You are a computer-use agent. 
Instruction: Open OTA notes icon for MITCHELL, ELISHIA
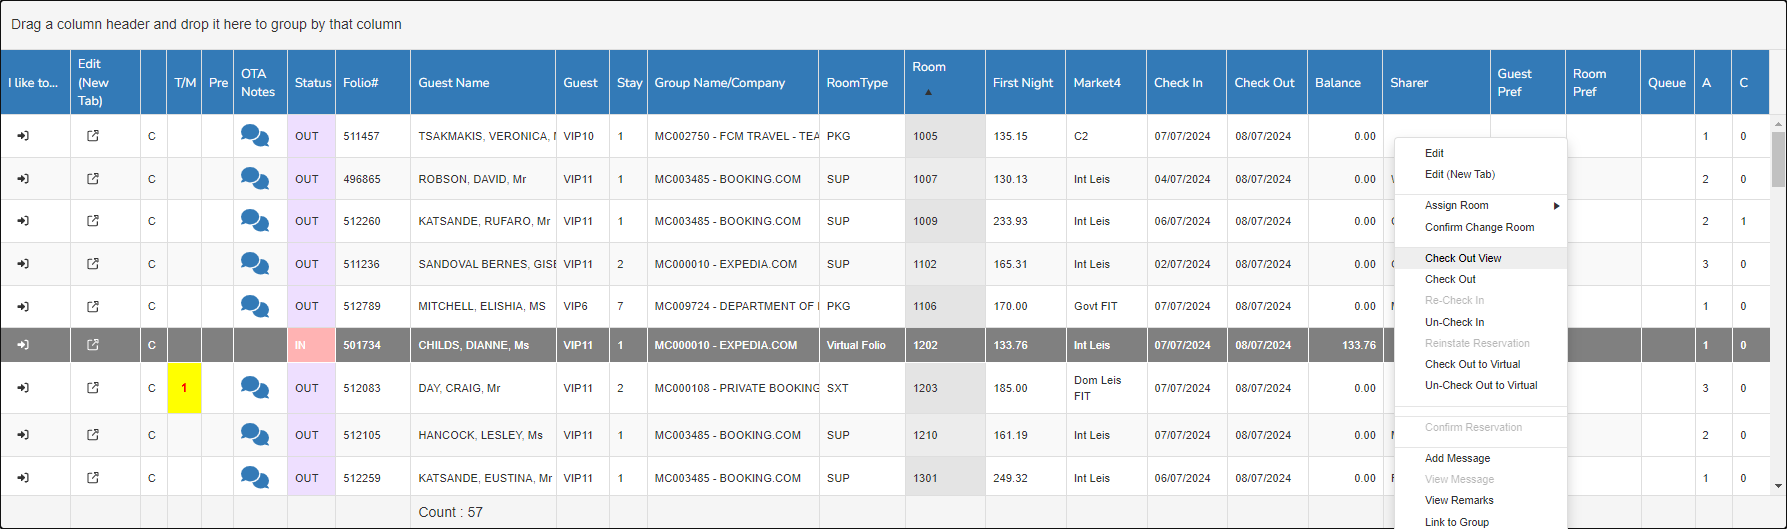tap(255, 306)
